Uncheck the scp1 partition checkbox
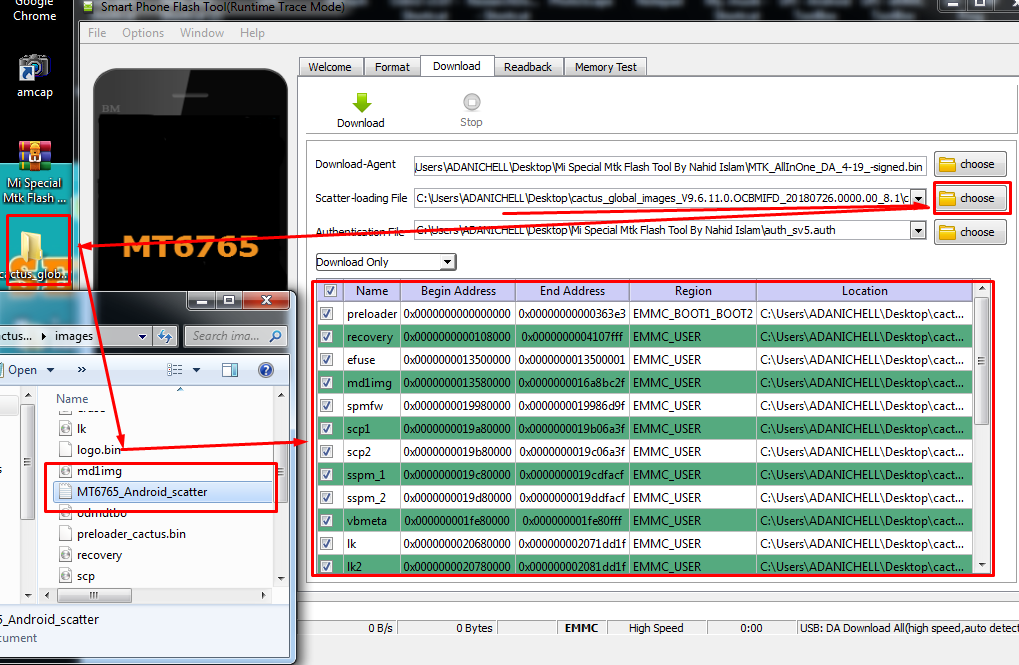 coord(326,428)
